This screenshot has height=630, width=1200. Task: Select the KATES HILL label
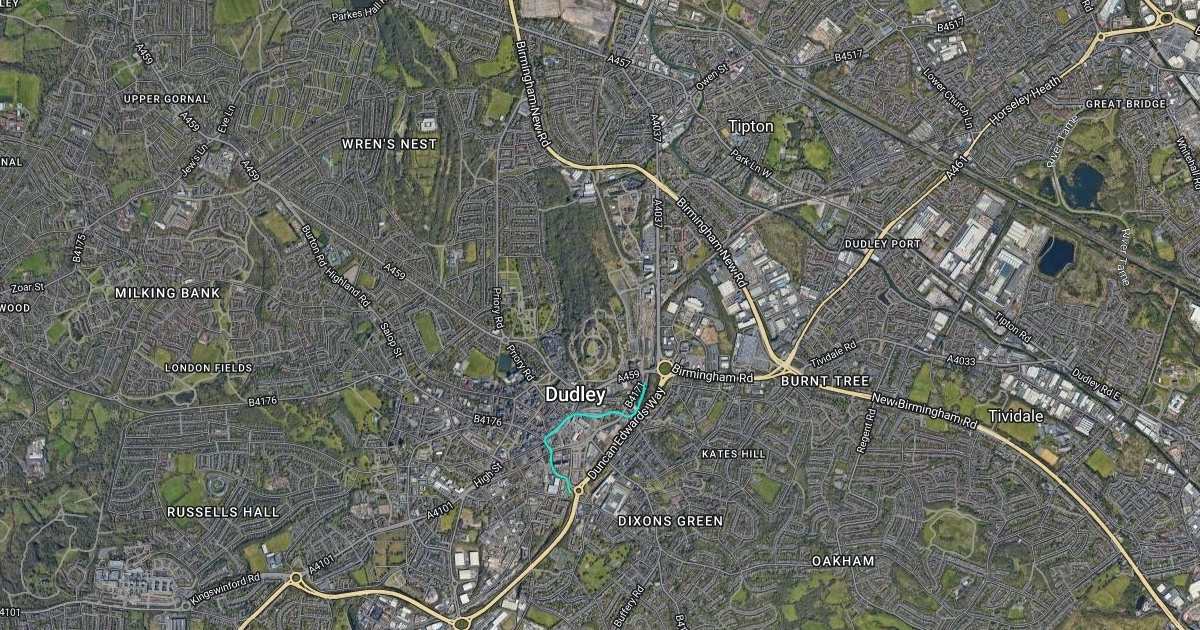pyautogui.click(x=733, y=454)
